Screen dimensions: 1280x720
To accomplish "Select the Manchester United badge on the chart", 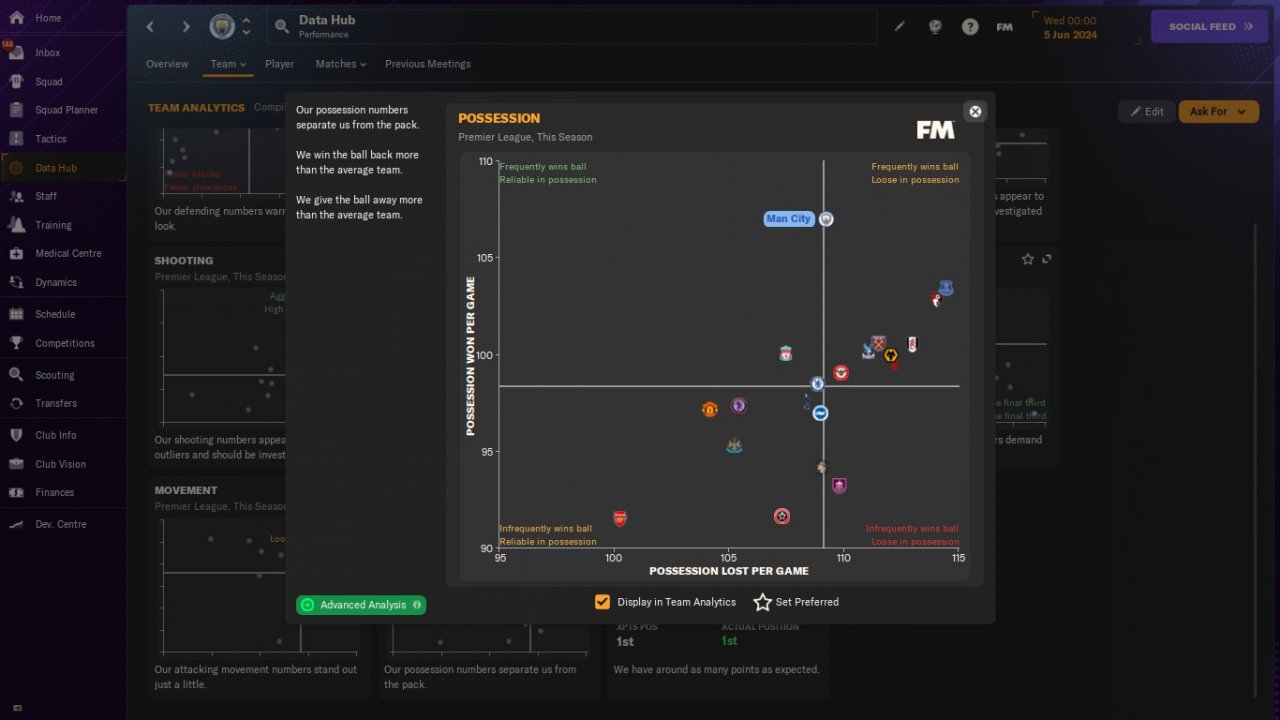I will 710,409.
